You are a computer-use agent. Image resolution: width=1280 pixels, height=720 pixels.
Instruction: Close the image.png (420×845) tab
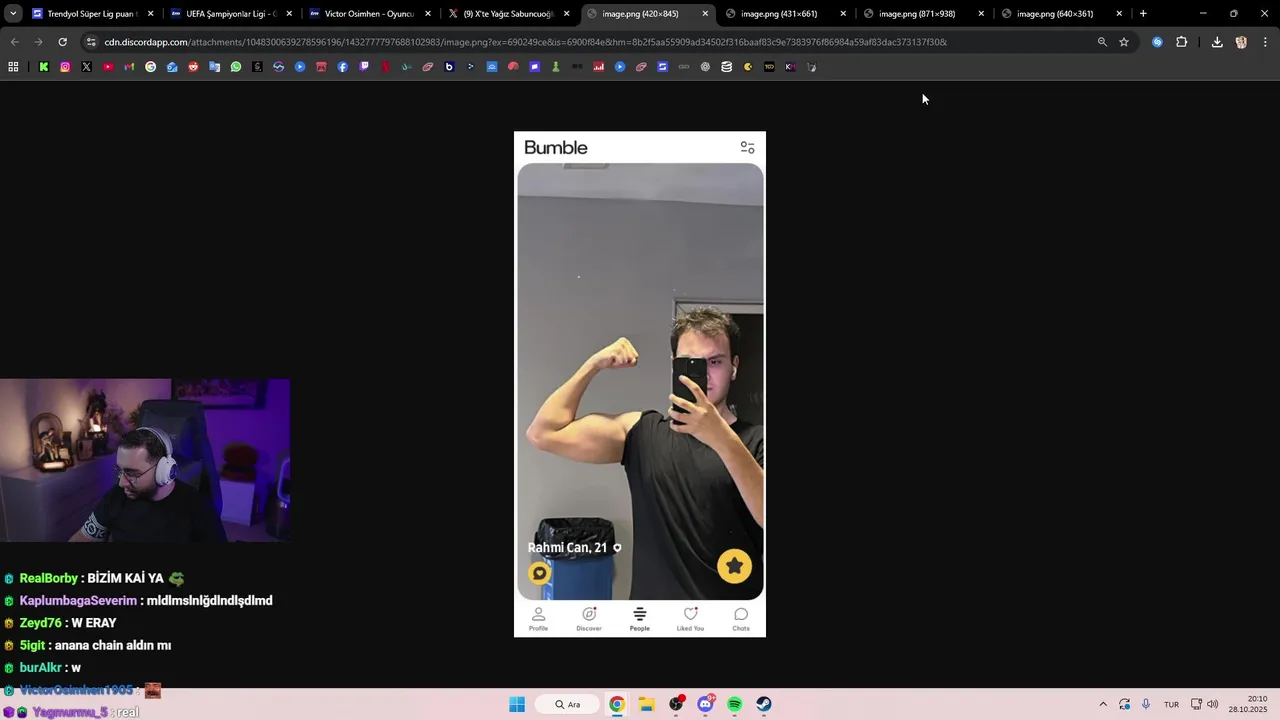[705, 14]
